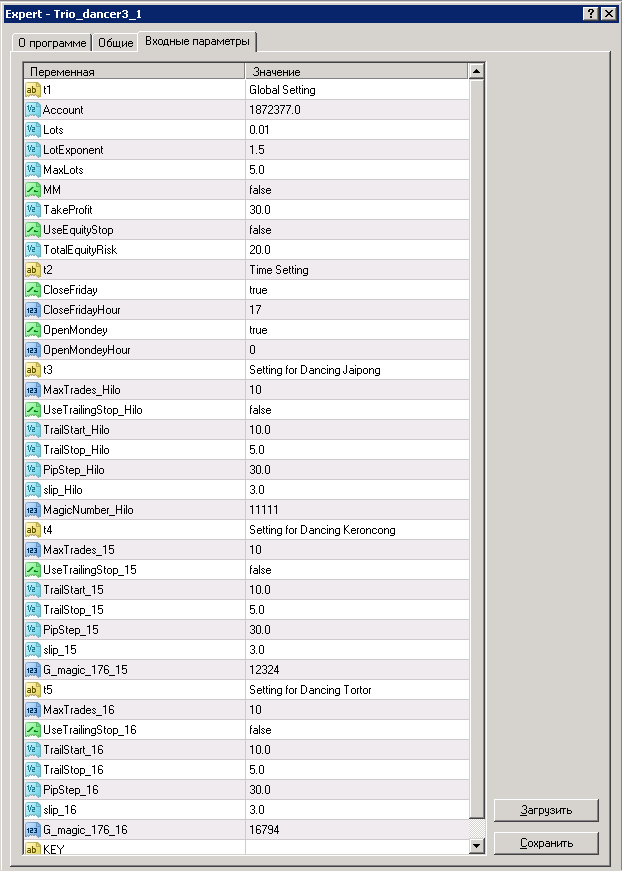
Task: Switch to the 'Общие' tab
Action: click(x=115, y=43)
